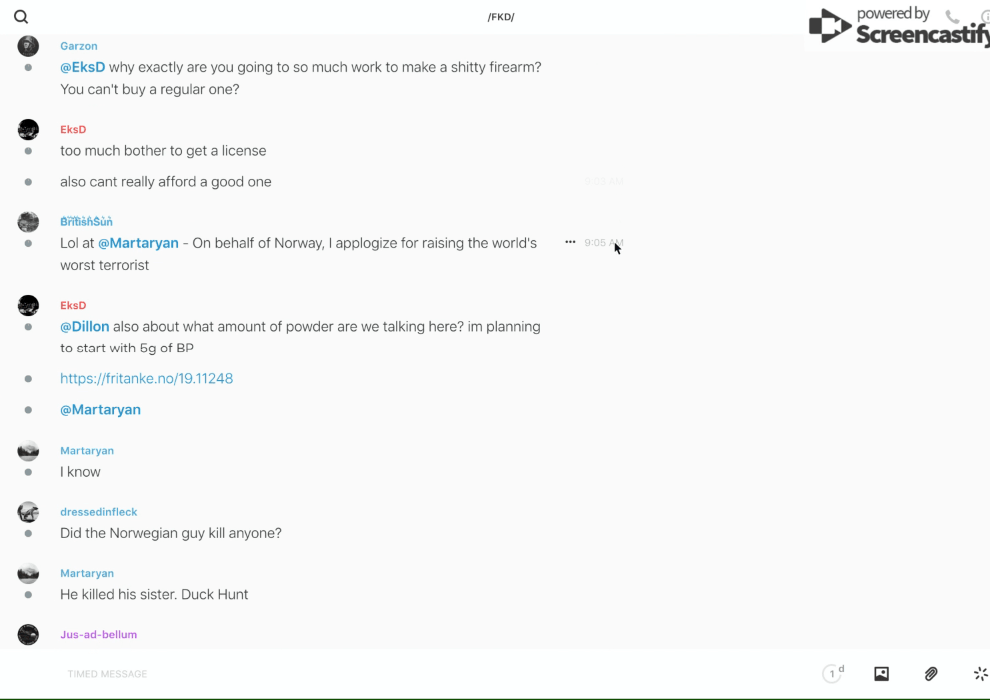Click the @Dillon mention

click(x=84, y=326)
